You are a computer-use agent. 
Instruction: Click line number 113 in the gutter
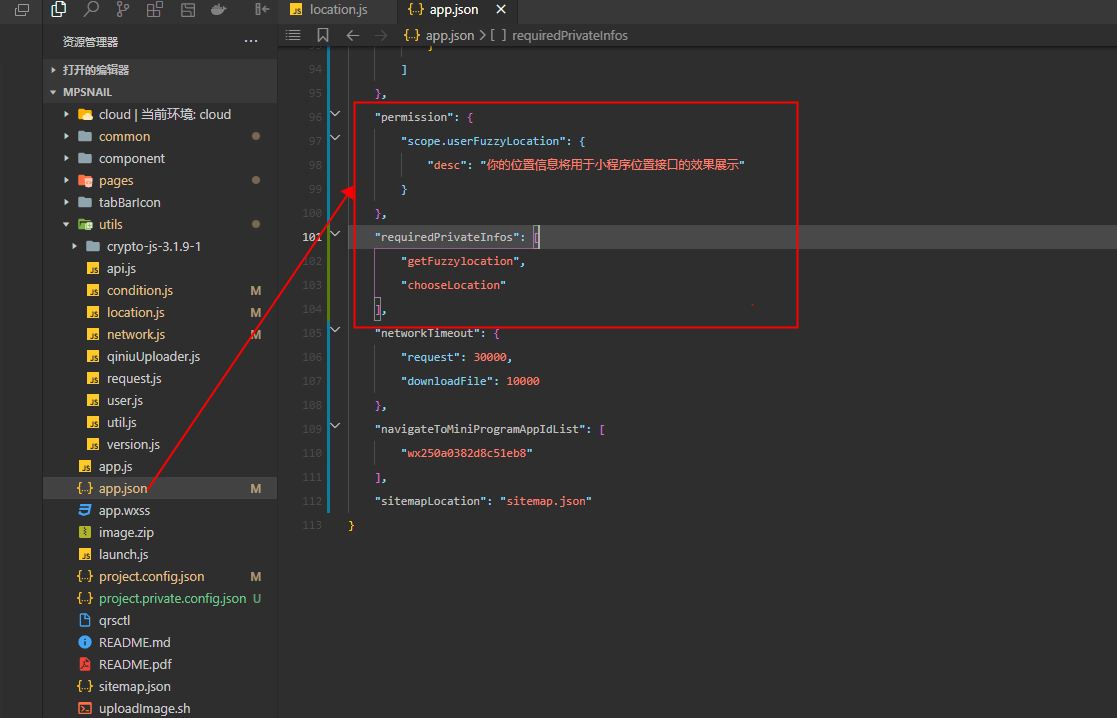[x=312, y=525]
